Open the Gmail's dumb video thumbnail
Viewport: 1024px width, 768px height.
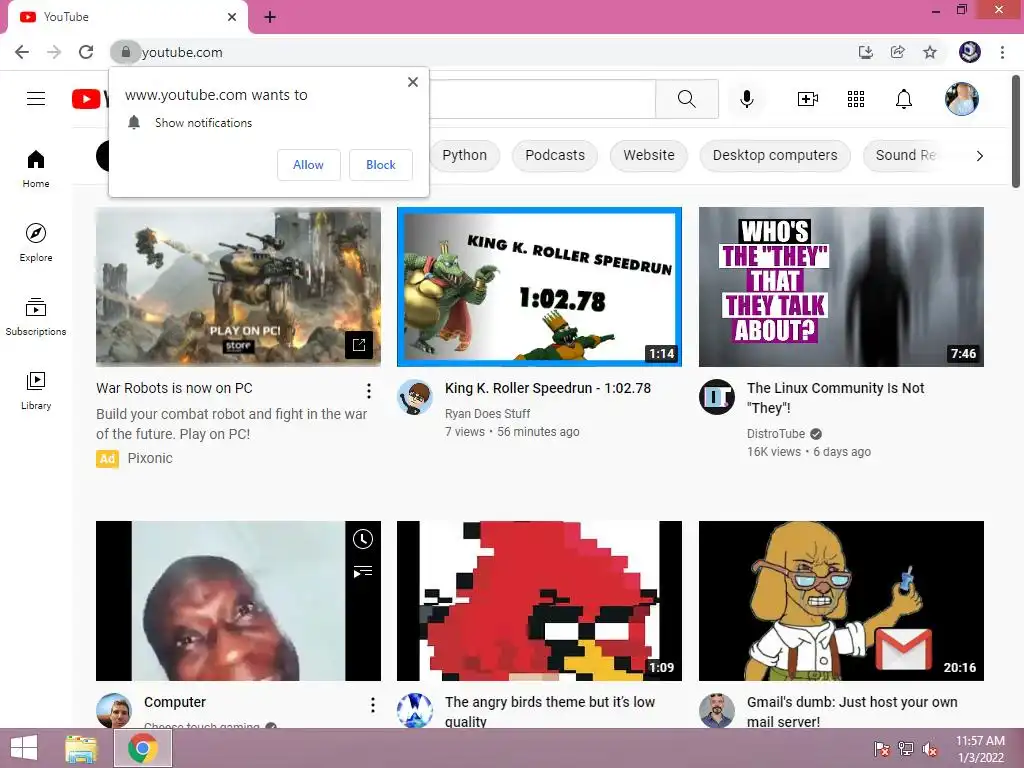tap(841, 601)
